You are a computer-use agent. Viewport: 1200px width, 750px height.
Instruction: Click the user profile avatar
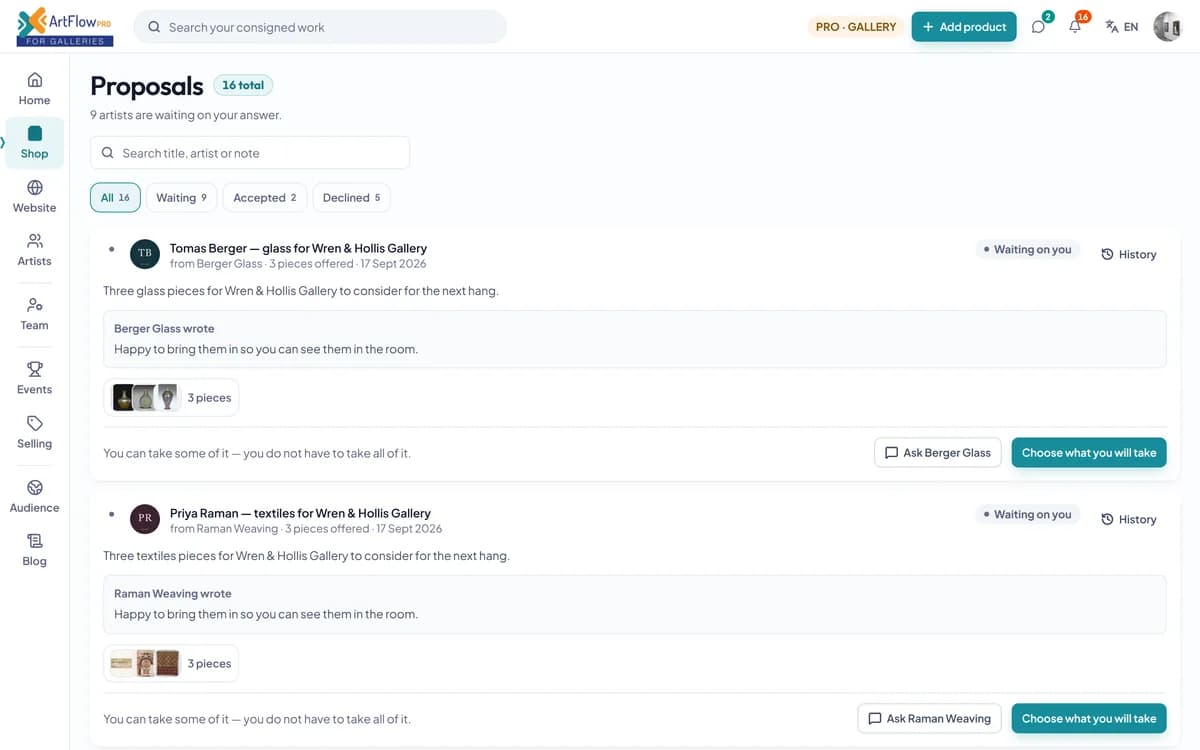tap(1167, 27)
